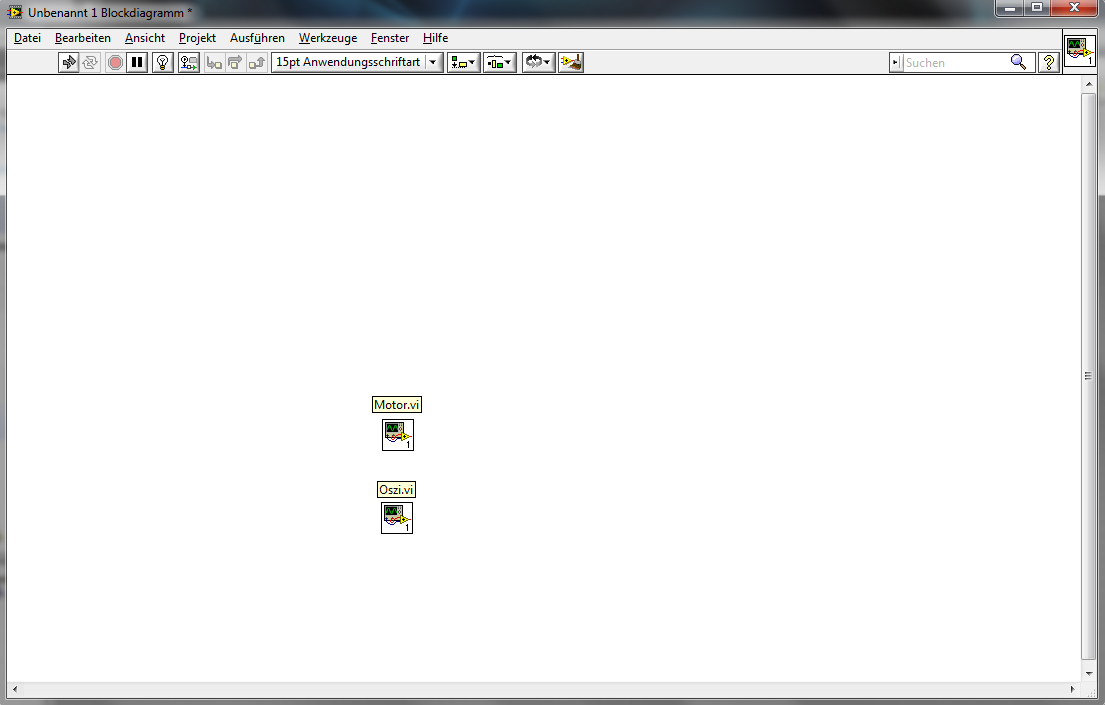
Task: Open the Datei menu
Action: 27,38
